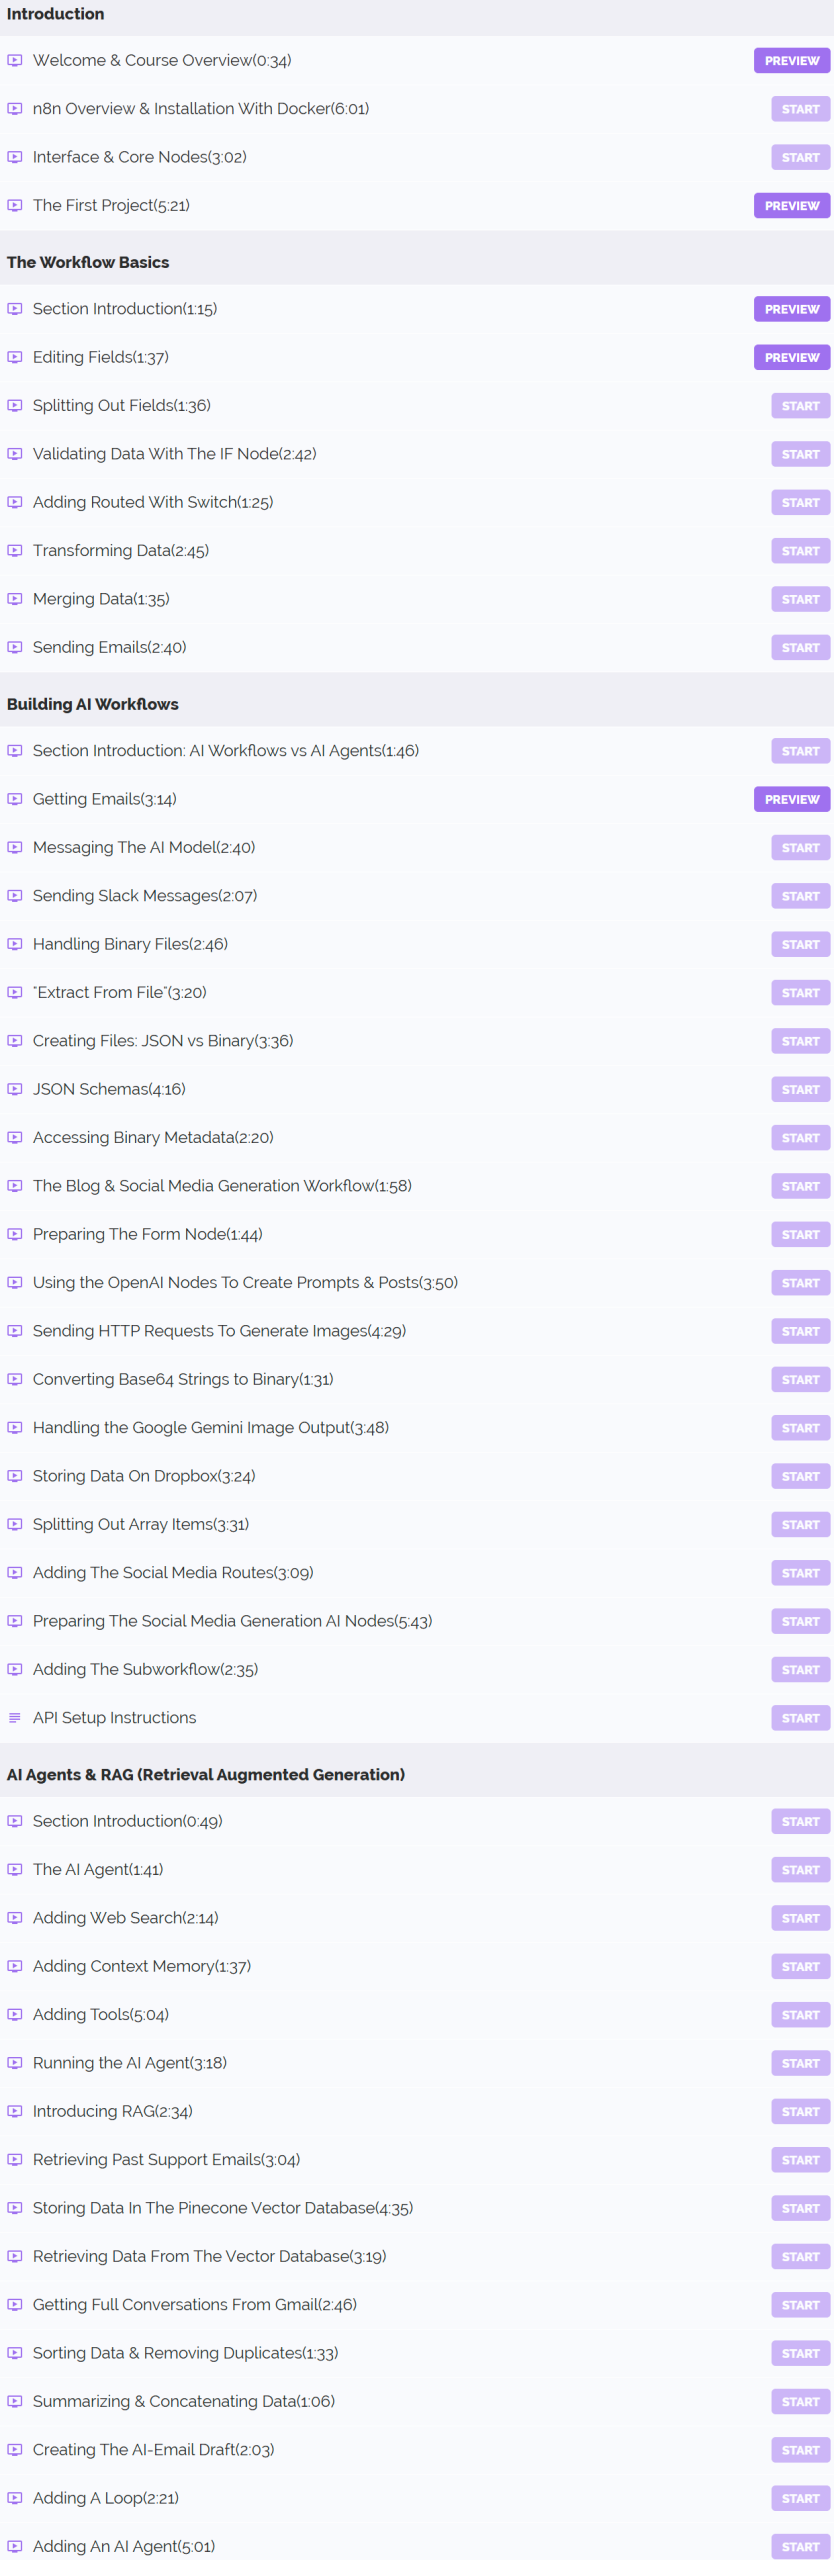
Task: Open Sorting Data & Removing Duplicates lesson
Action: [x=186, y=2354]
